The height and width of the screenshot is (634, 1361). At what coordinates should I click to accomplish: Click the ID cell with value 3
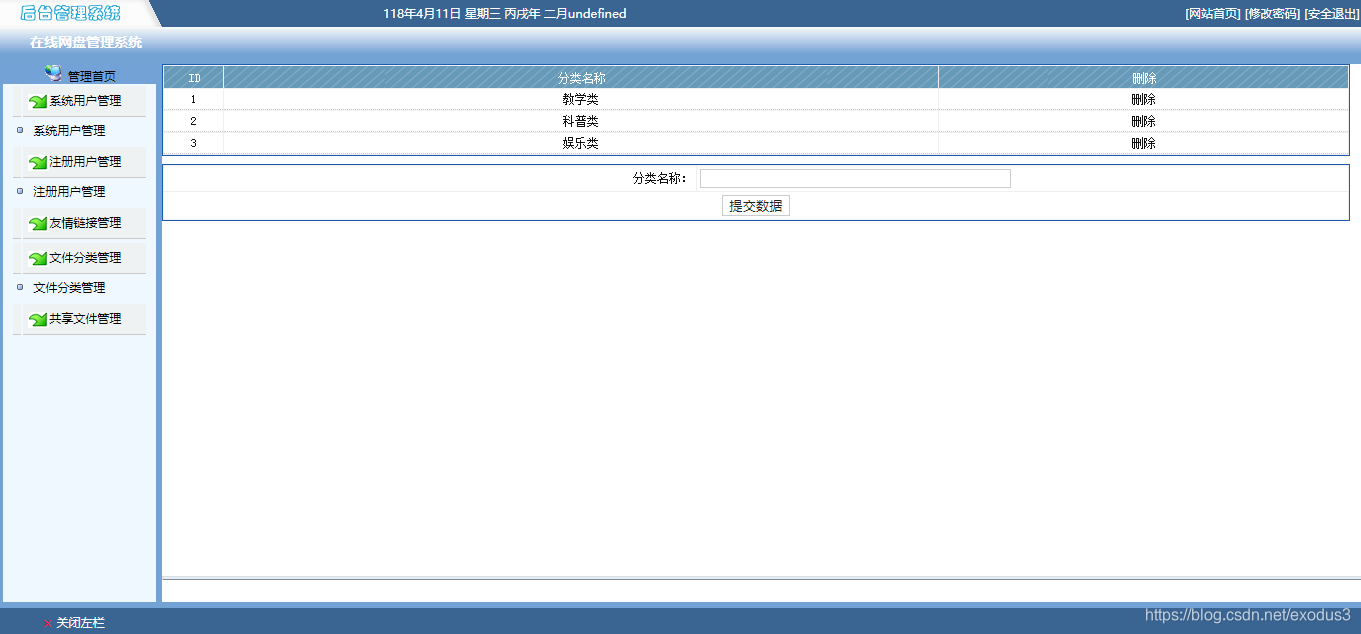(x=194, y=144)
